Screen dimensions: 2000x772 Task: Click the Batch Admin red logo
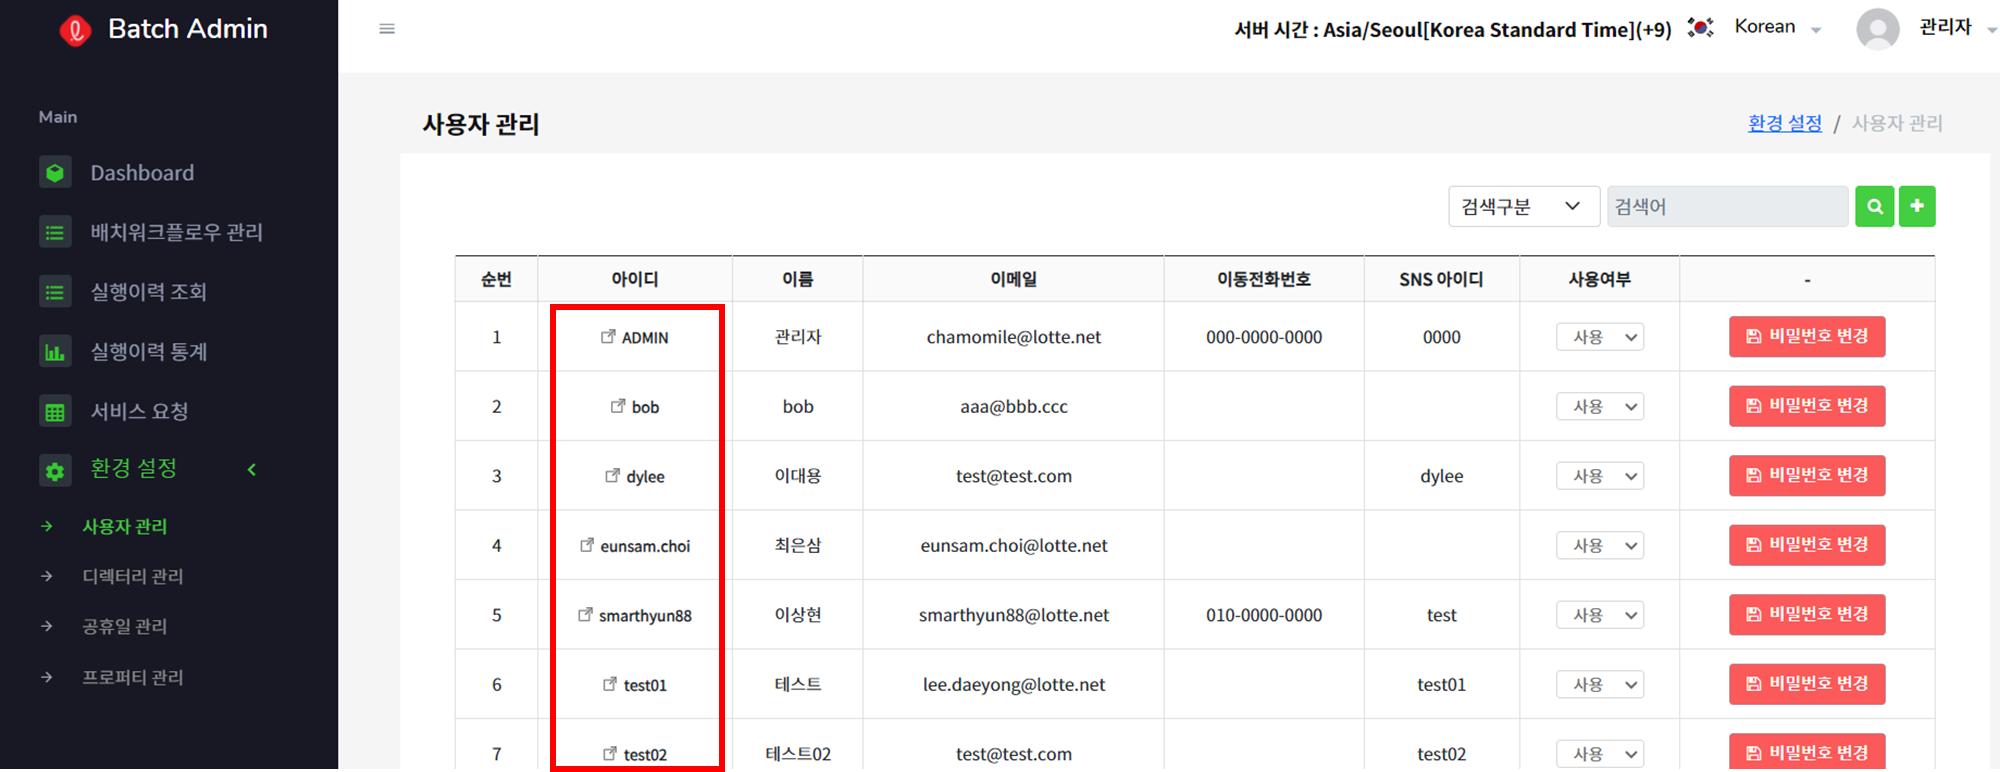[75, 31]
